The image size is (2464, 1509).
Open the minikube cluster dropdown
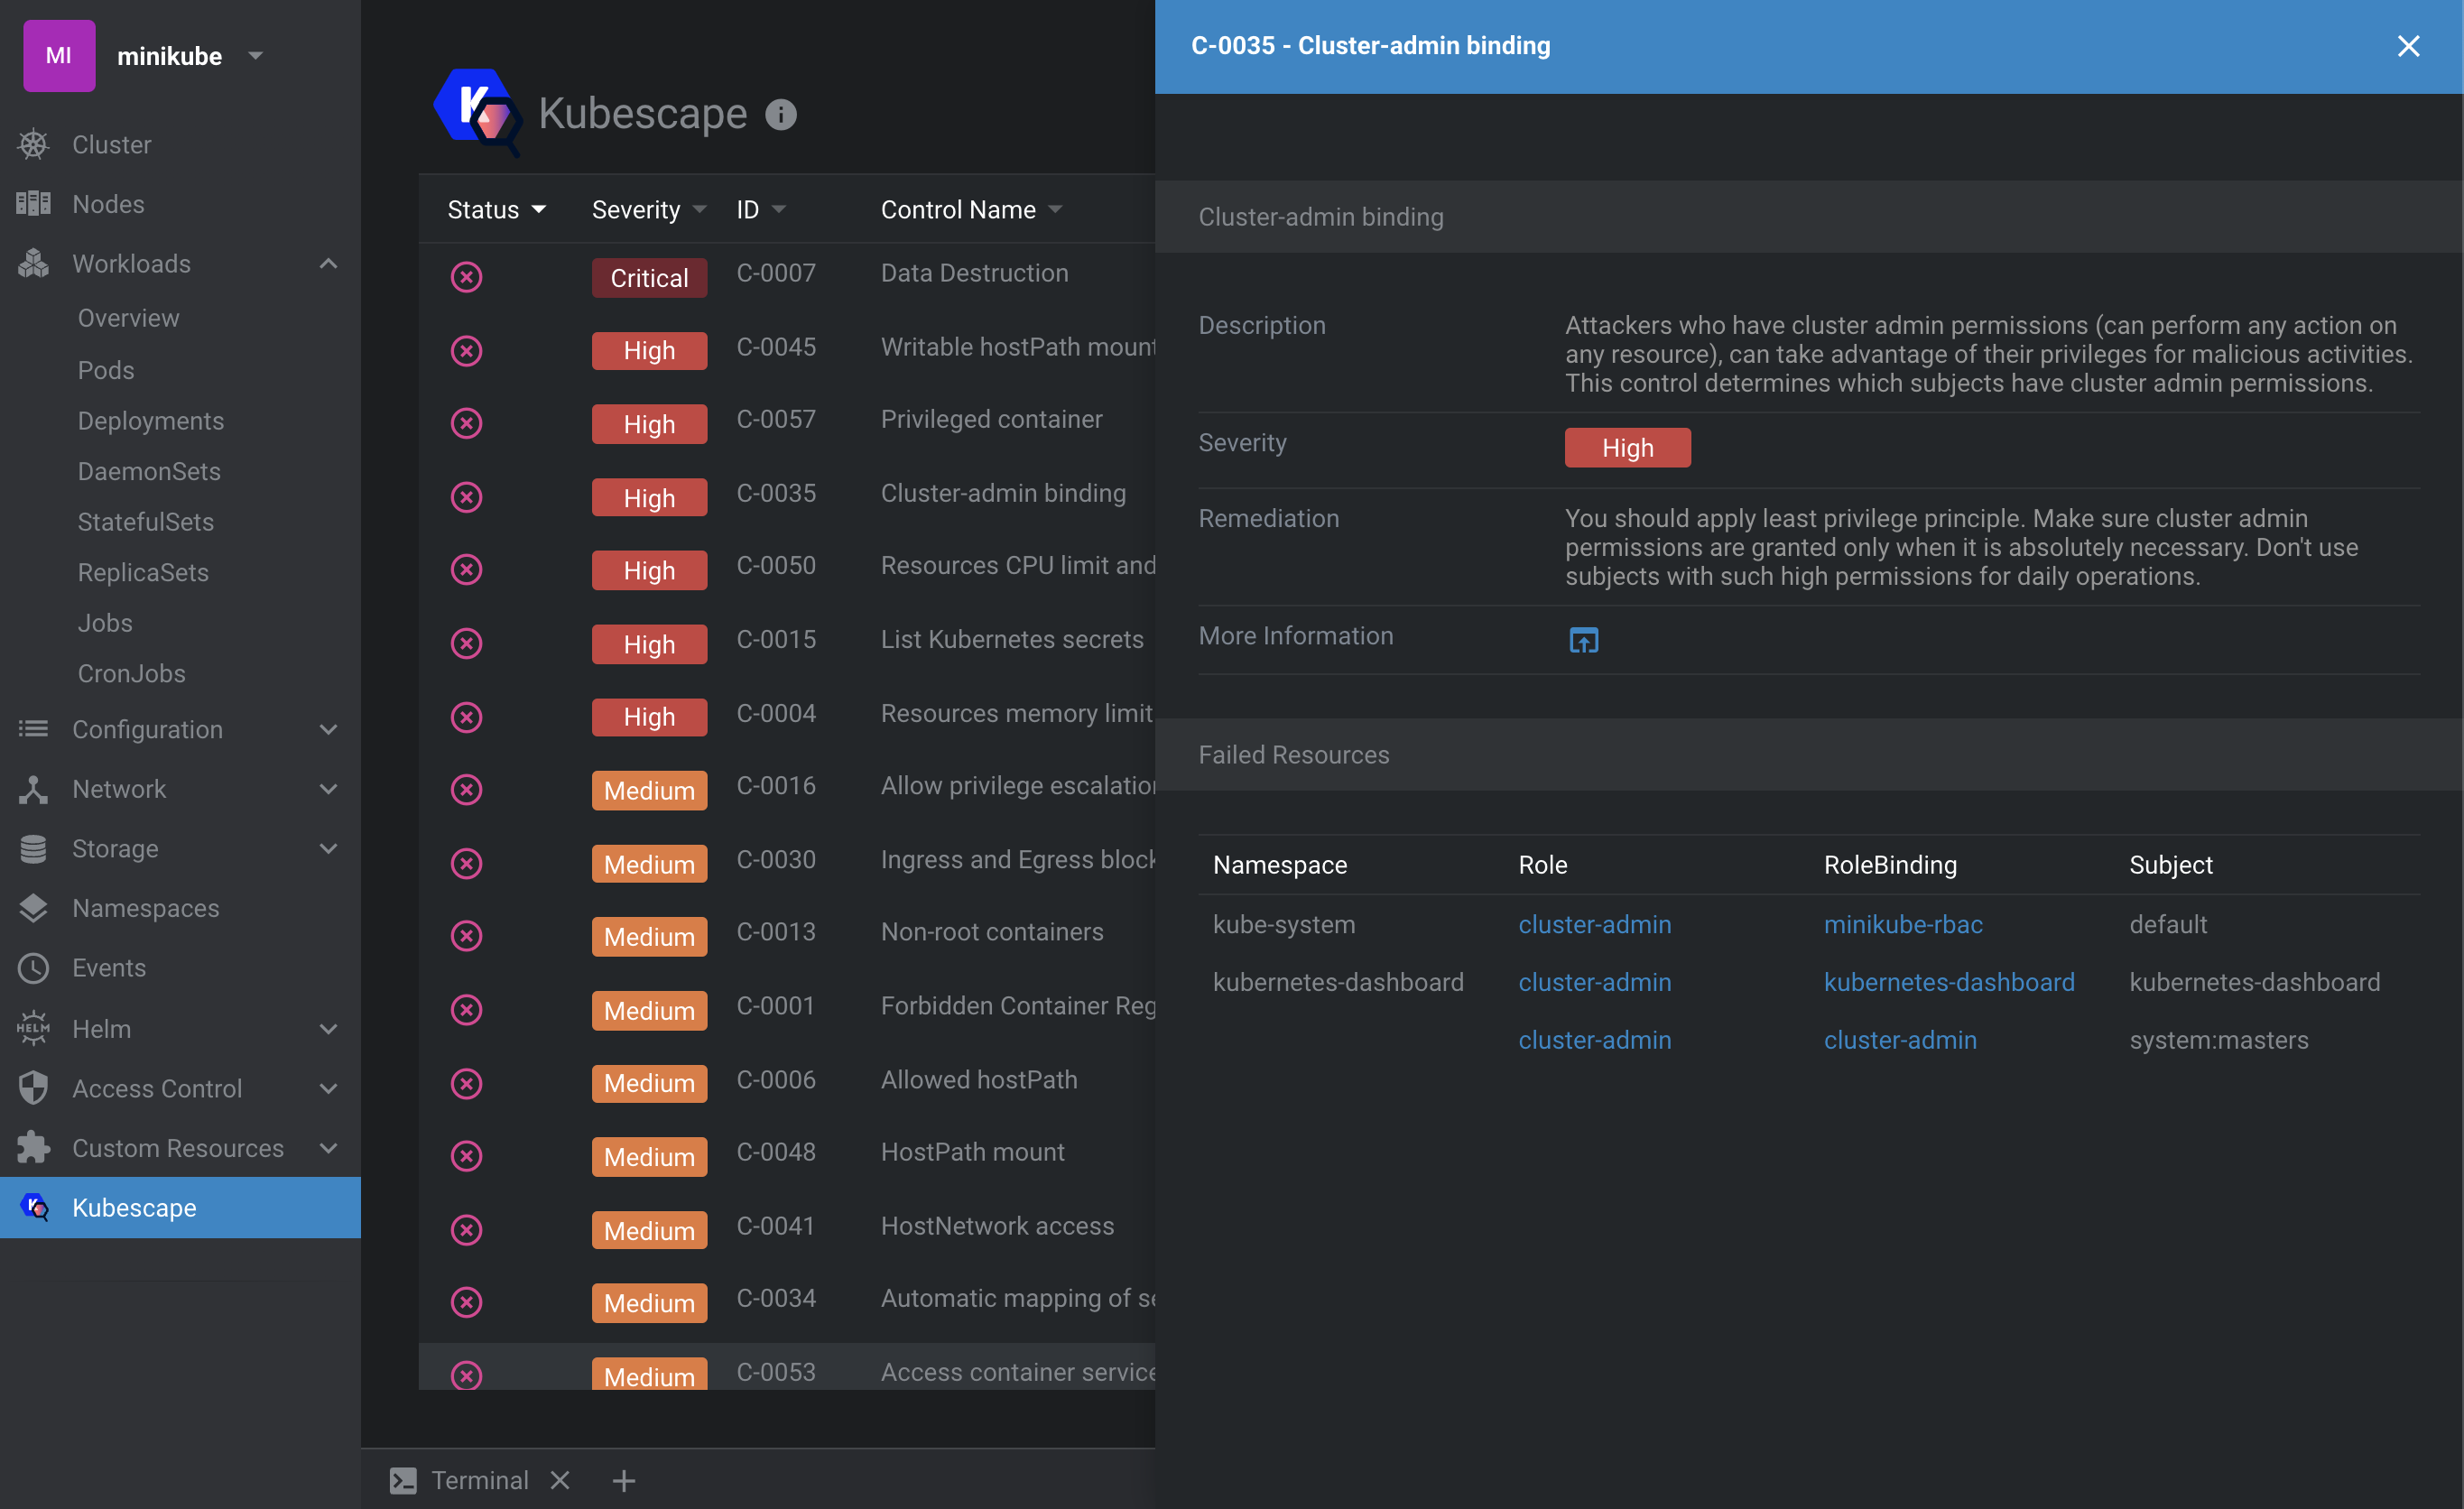click(x=256, y=56)
